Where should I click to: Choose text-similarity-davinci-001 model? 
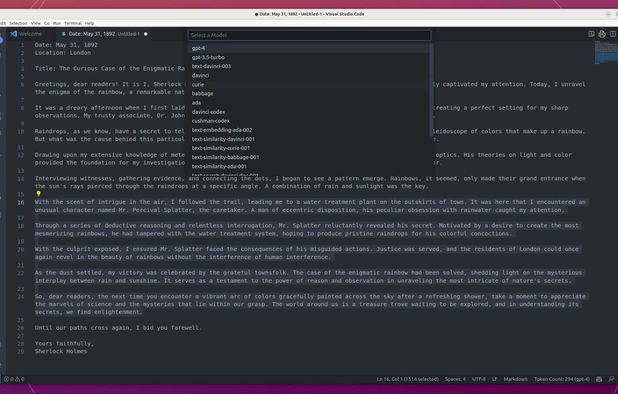click(x=309, y=139)
